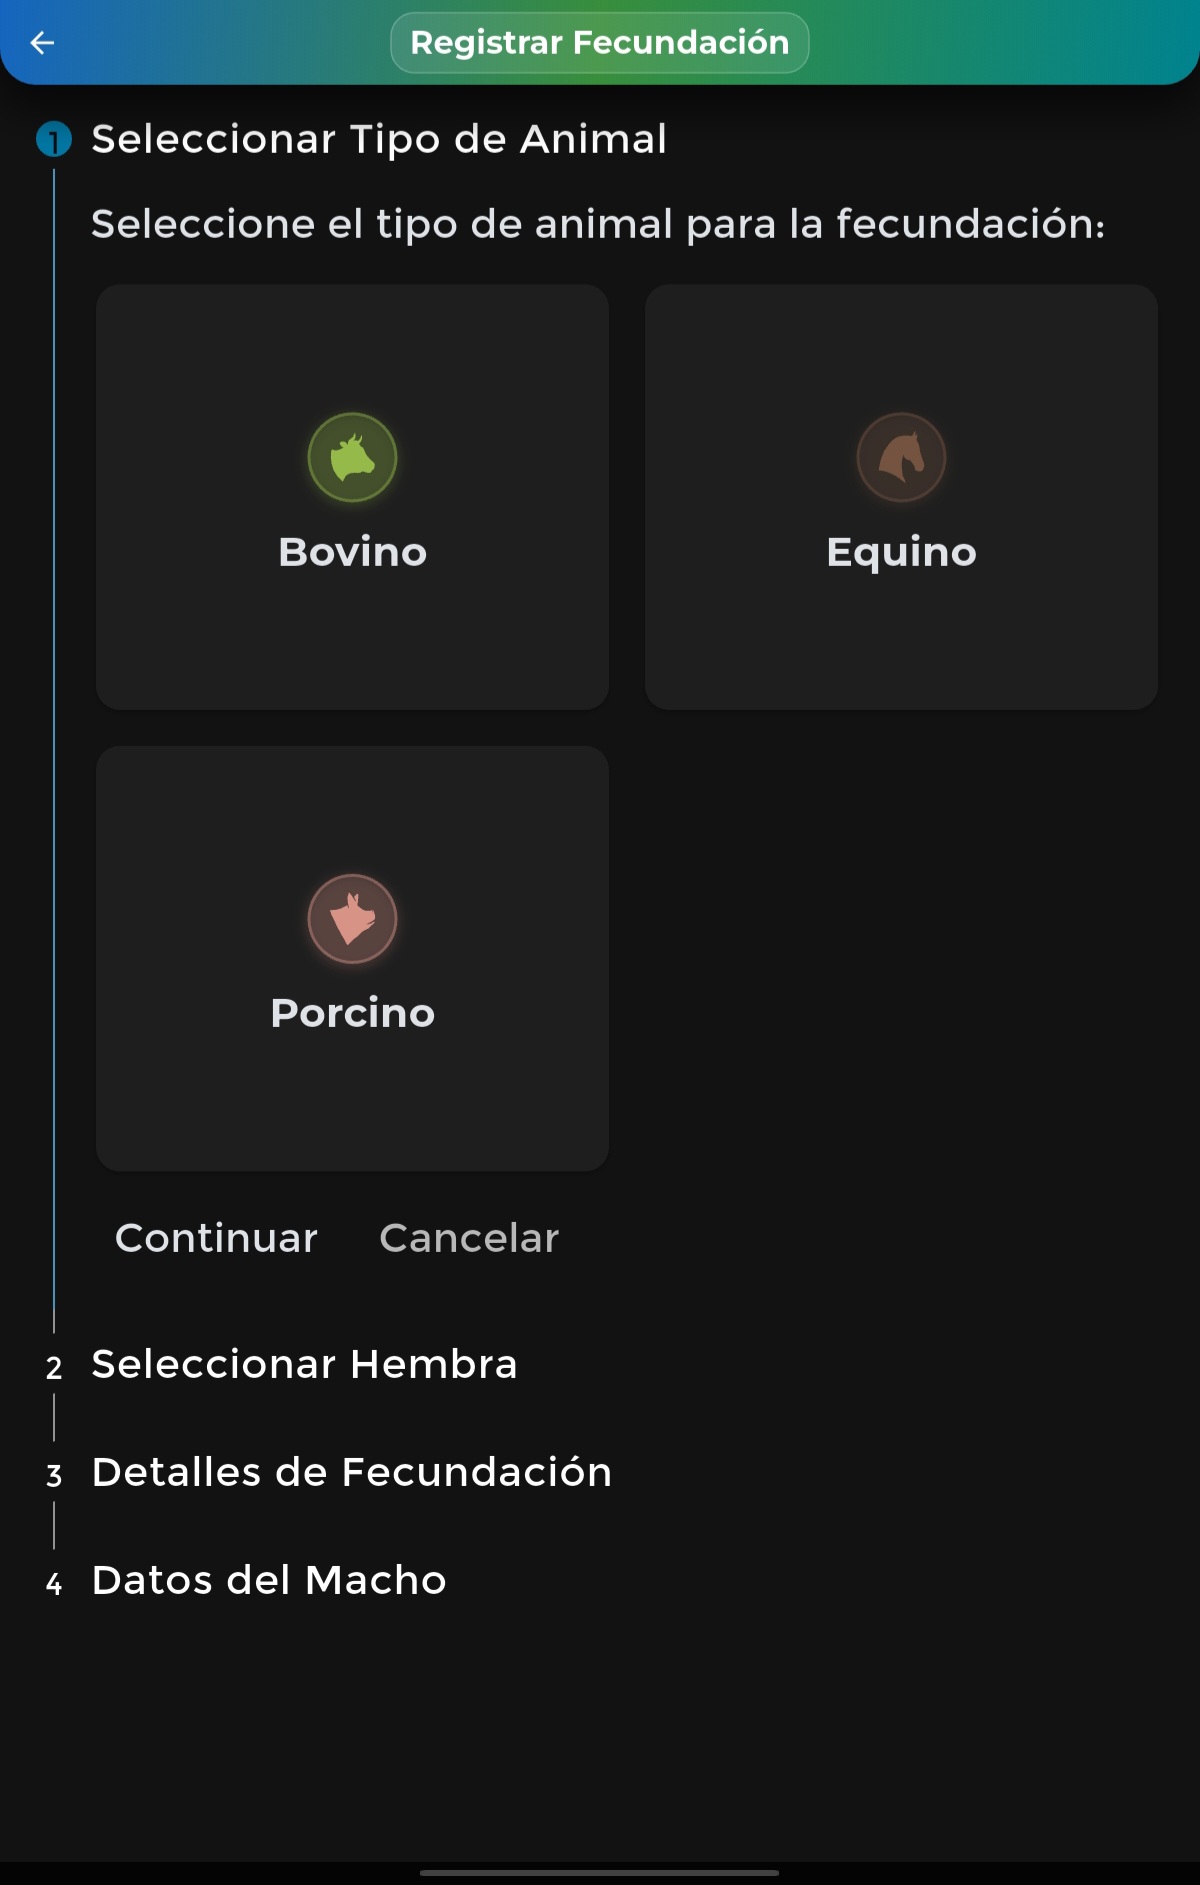Click the horse icon on the Equino card

901,457
